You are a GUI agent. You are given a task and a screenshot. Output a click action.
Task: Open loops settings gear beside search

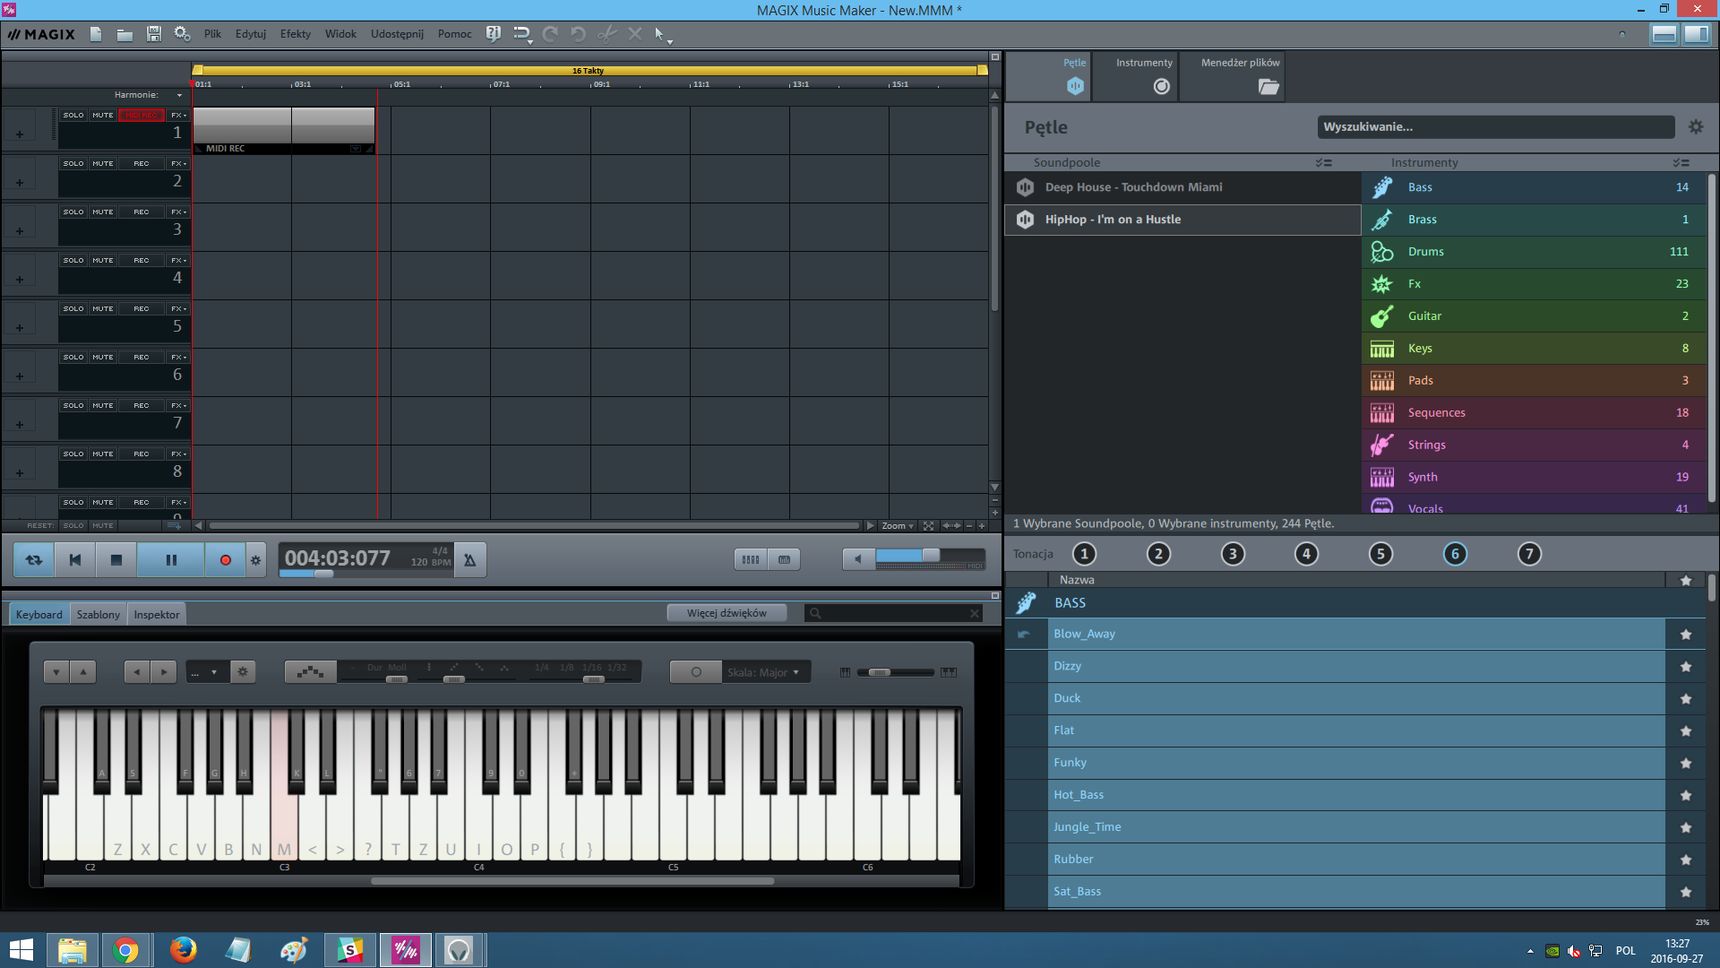[1695, 127]
